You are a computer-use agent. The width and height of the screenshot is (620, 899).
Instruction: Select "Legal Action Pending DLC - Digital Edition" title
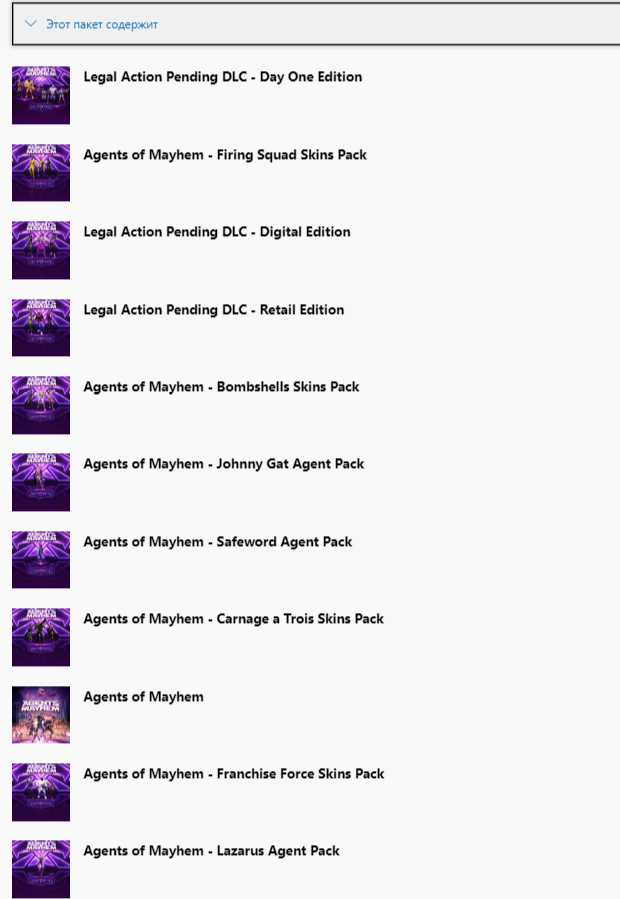(x=217, y=232)
